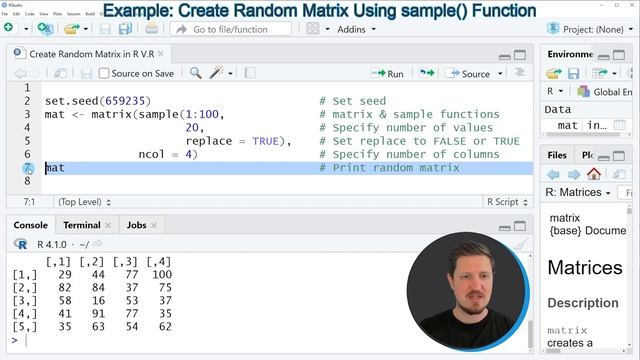Maximize the Console pane
The image size is (640, 360).
coord(520,226)
